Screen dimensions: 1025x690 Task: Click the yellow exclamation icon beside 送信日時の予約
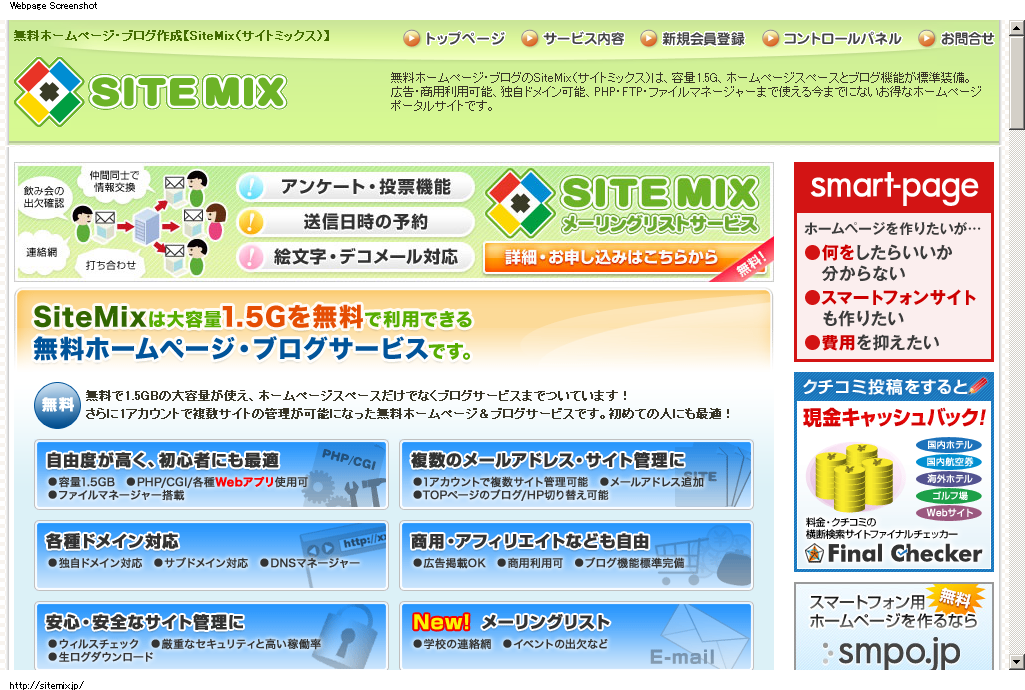tap(251, 222)
